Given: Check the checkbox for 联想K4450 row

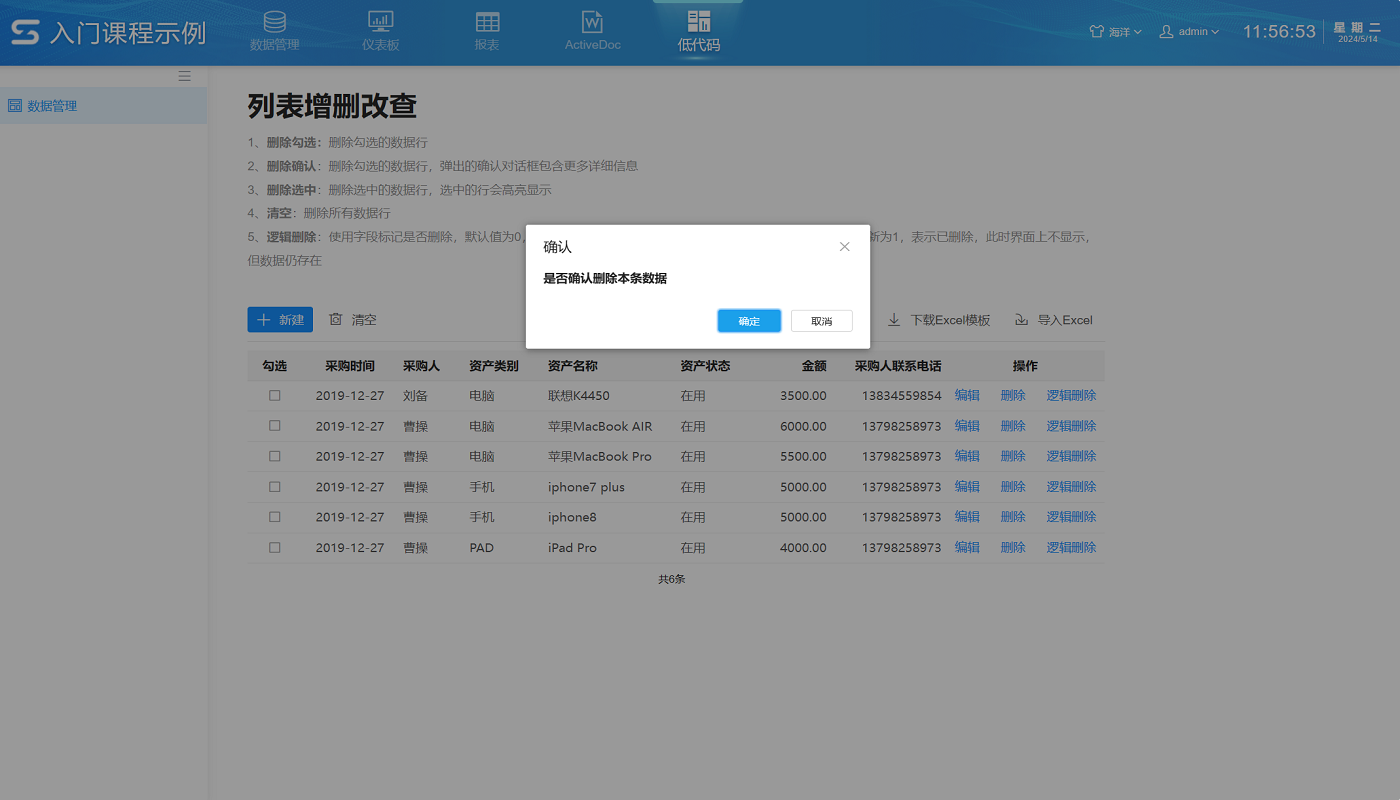Looking at the screenshot, I should (275, 396).
